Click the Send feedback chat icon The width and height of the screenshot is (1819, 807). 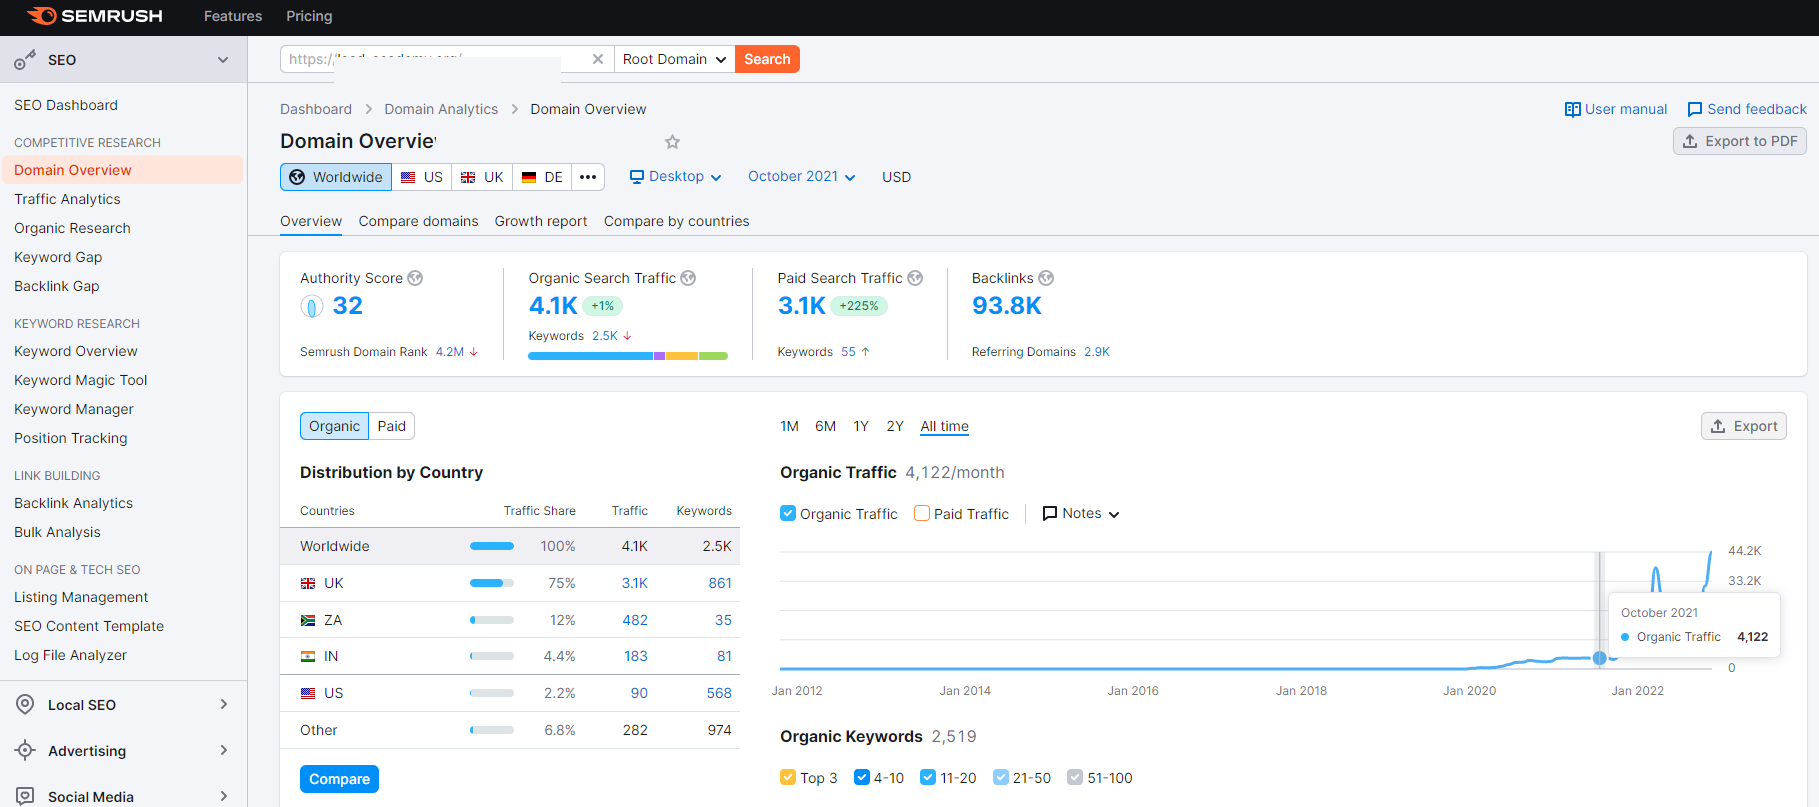[1694, 109]
